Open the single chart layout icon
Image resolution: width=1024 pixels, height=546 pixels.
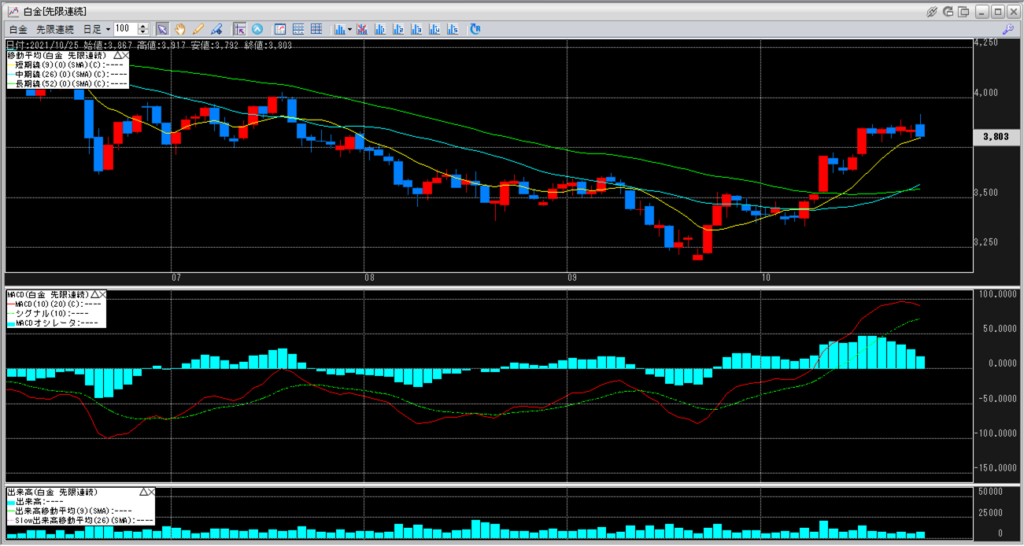point(280,29)
